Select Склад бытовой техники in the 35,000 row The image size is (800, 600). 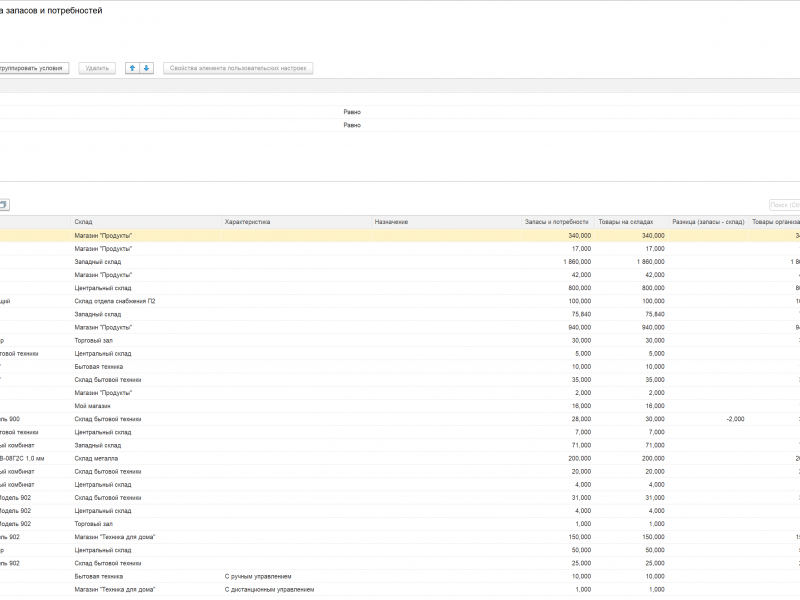coord(108,380)
